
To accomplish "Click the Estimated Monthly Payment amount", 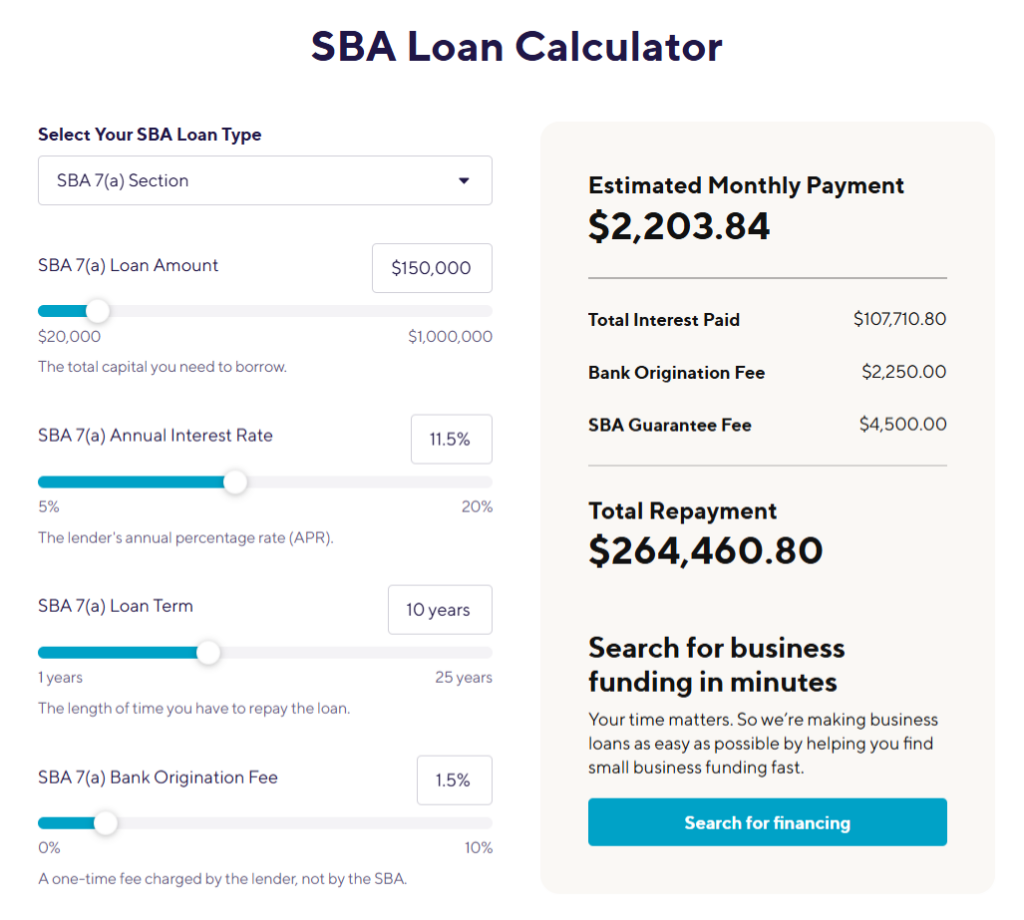I will pos(679,226).
